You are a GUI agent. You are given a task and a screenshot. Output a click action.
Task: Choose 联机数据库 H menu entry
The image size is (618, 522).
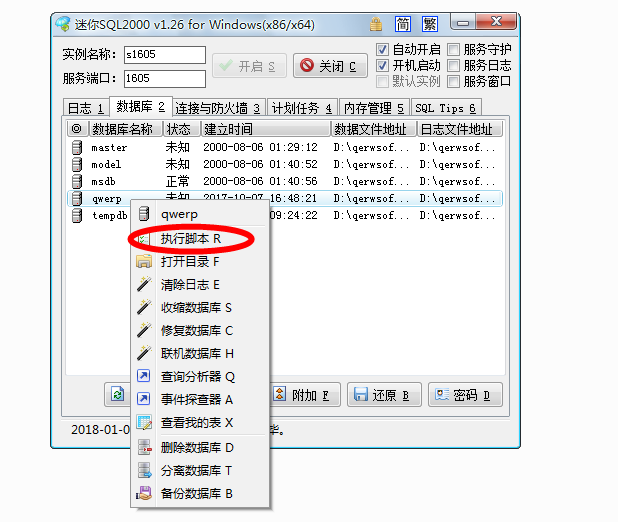click(x=200, y=353)
